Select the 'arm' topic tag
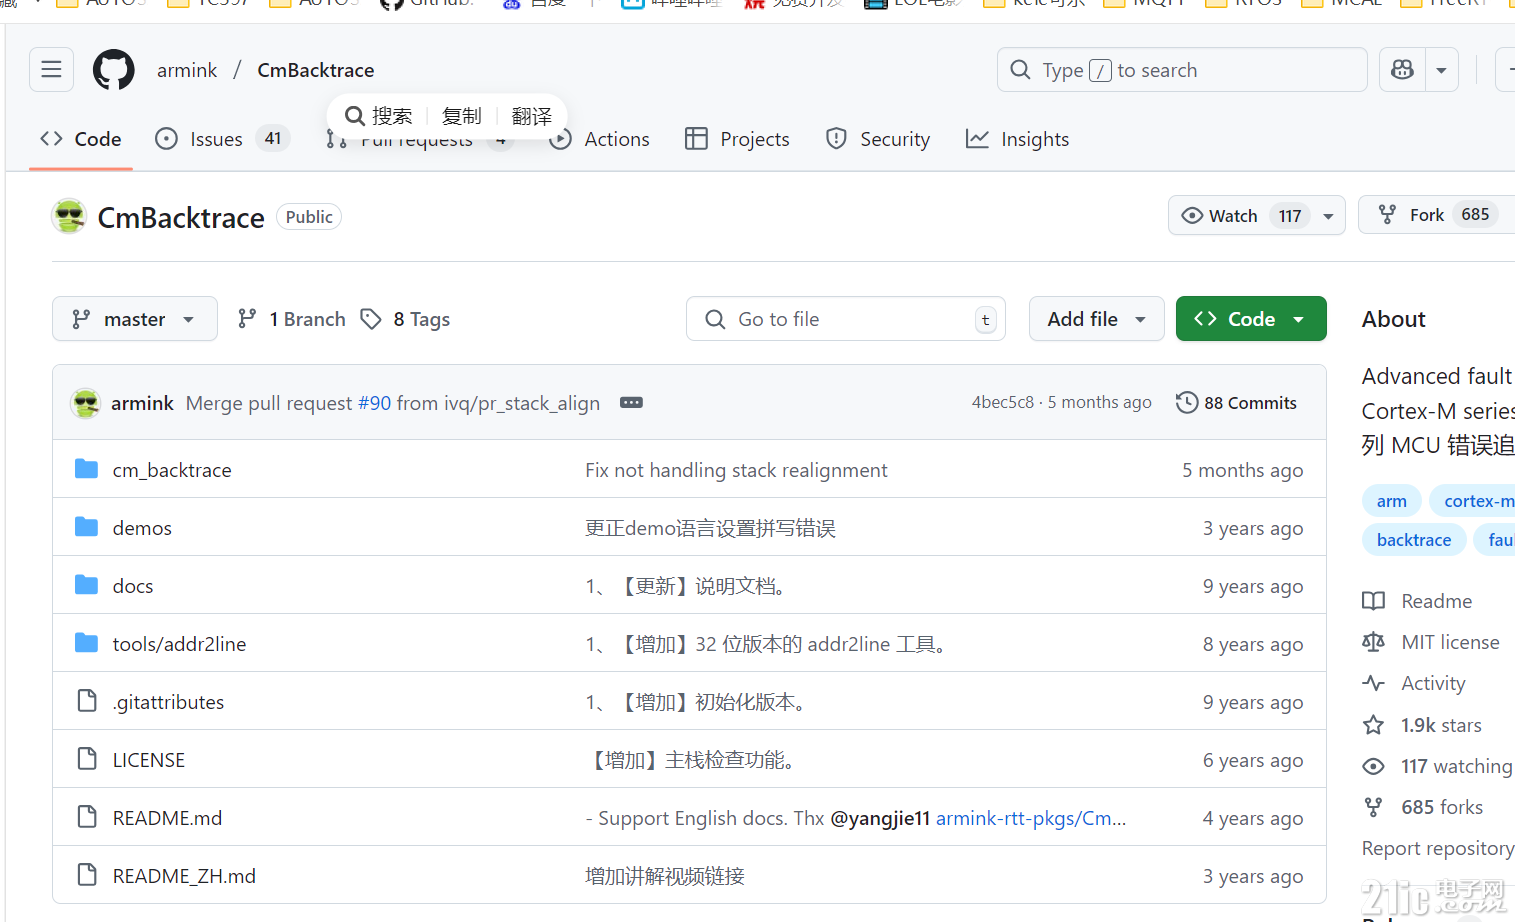 [x=1391, y=501]
